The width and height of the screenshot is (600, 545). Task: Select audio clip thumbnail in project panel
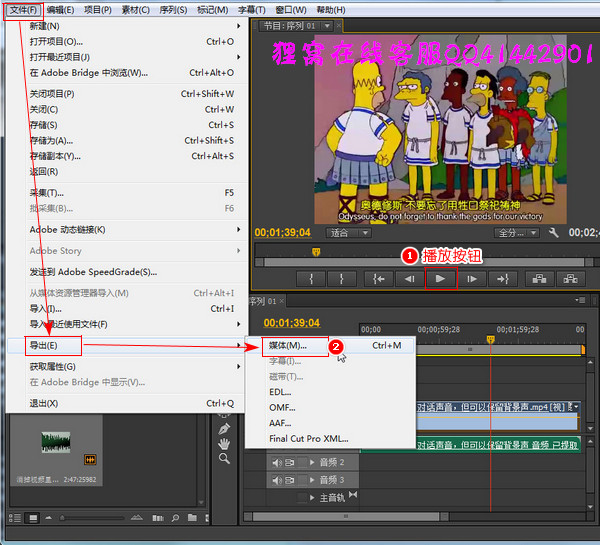point(56,442)
